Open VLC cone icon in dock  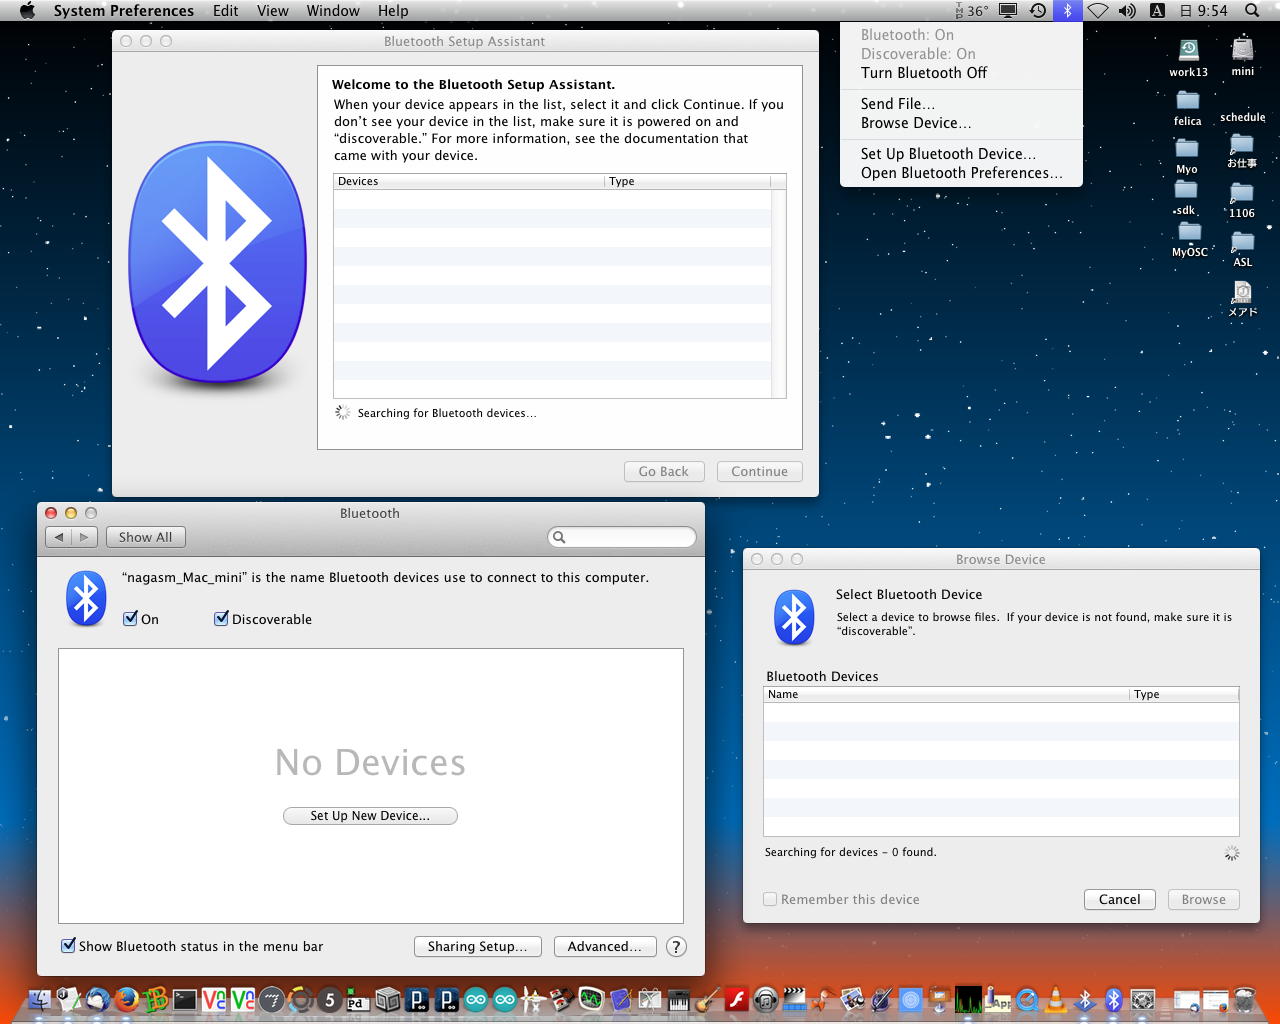point(1055,999)
